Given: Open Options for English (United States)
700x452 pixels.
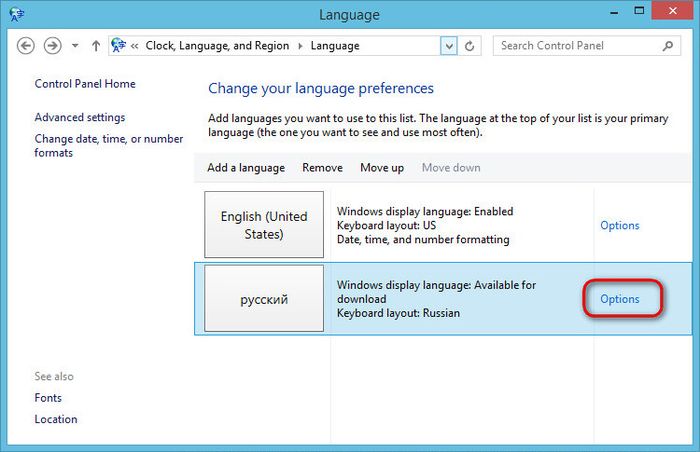Looking at the screenshot, I should click(x=619, y=226).
